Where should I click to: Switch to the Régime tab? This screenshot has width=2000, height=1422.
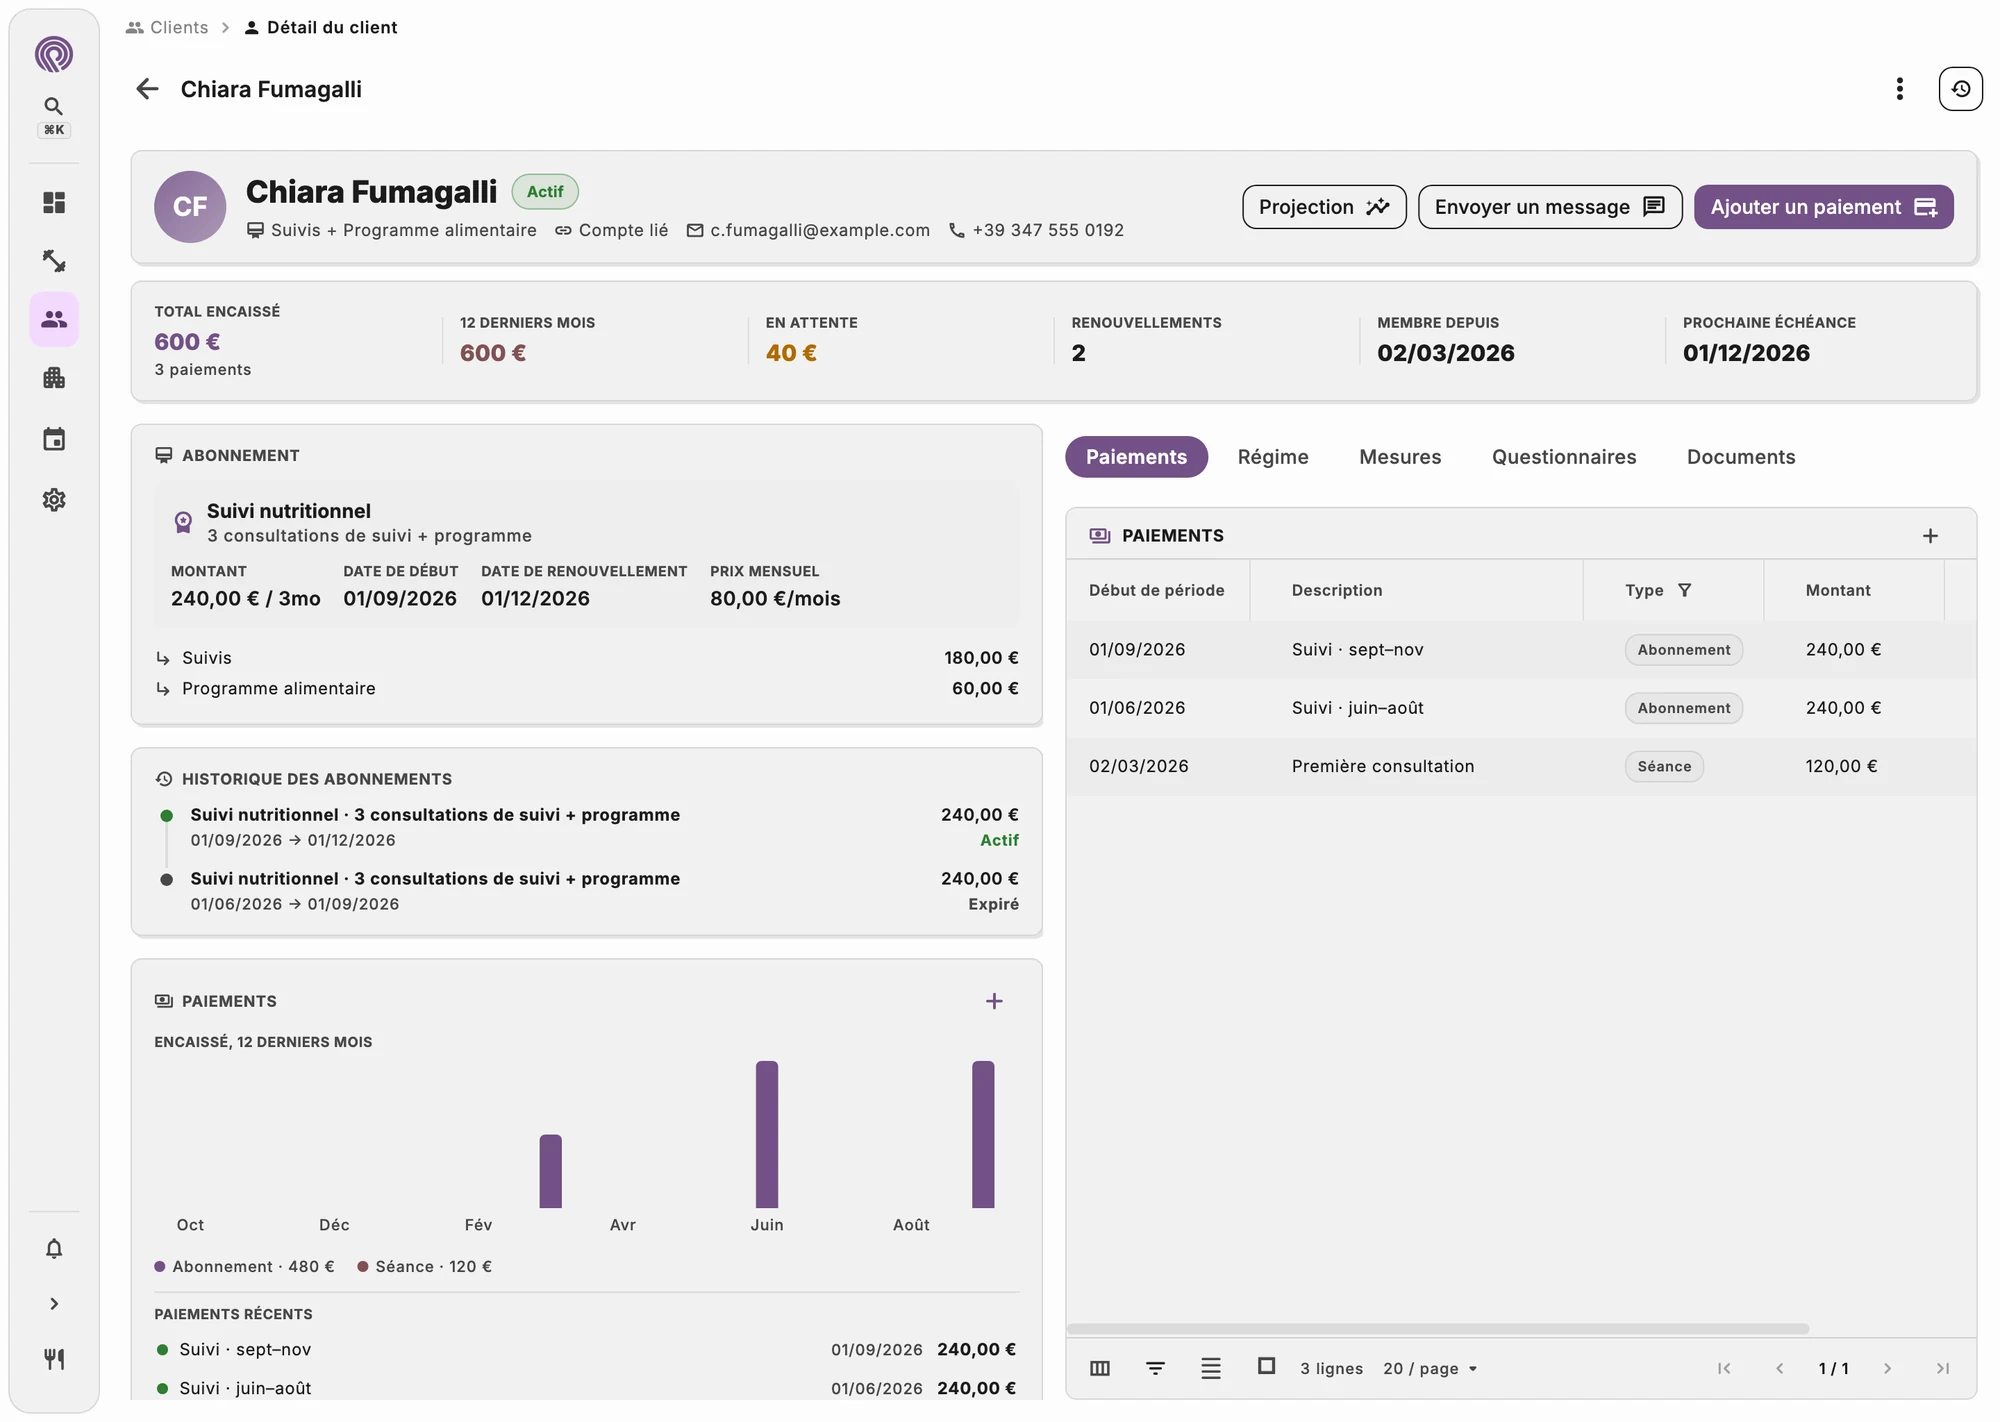tap(1273, 457)
